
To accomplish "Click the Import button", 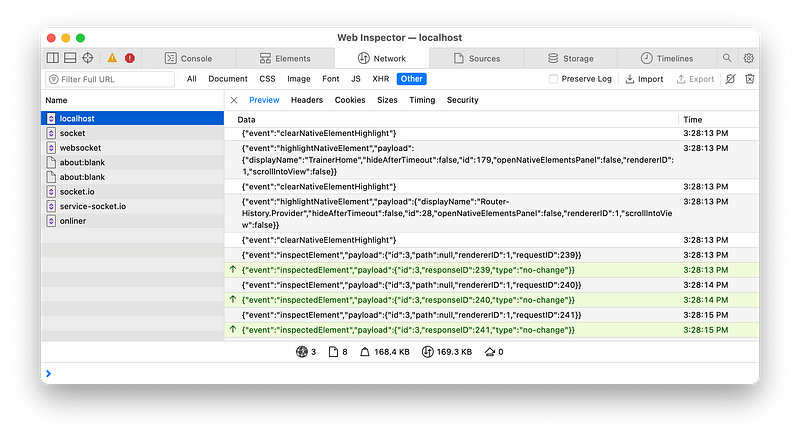I will click(644, 79).
